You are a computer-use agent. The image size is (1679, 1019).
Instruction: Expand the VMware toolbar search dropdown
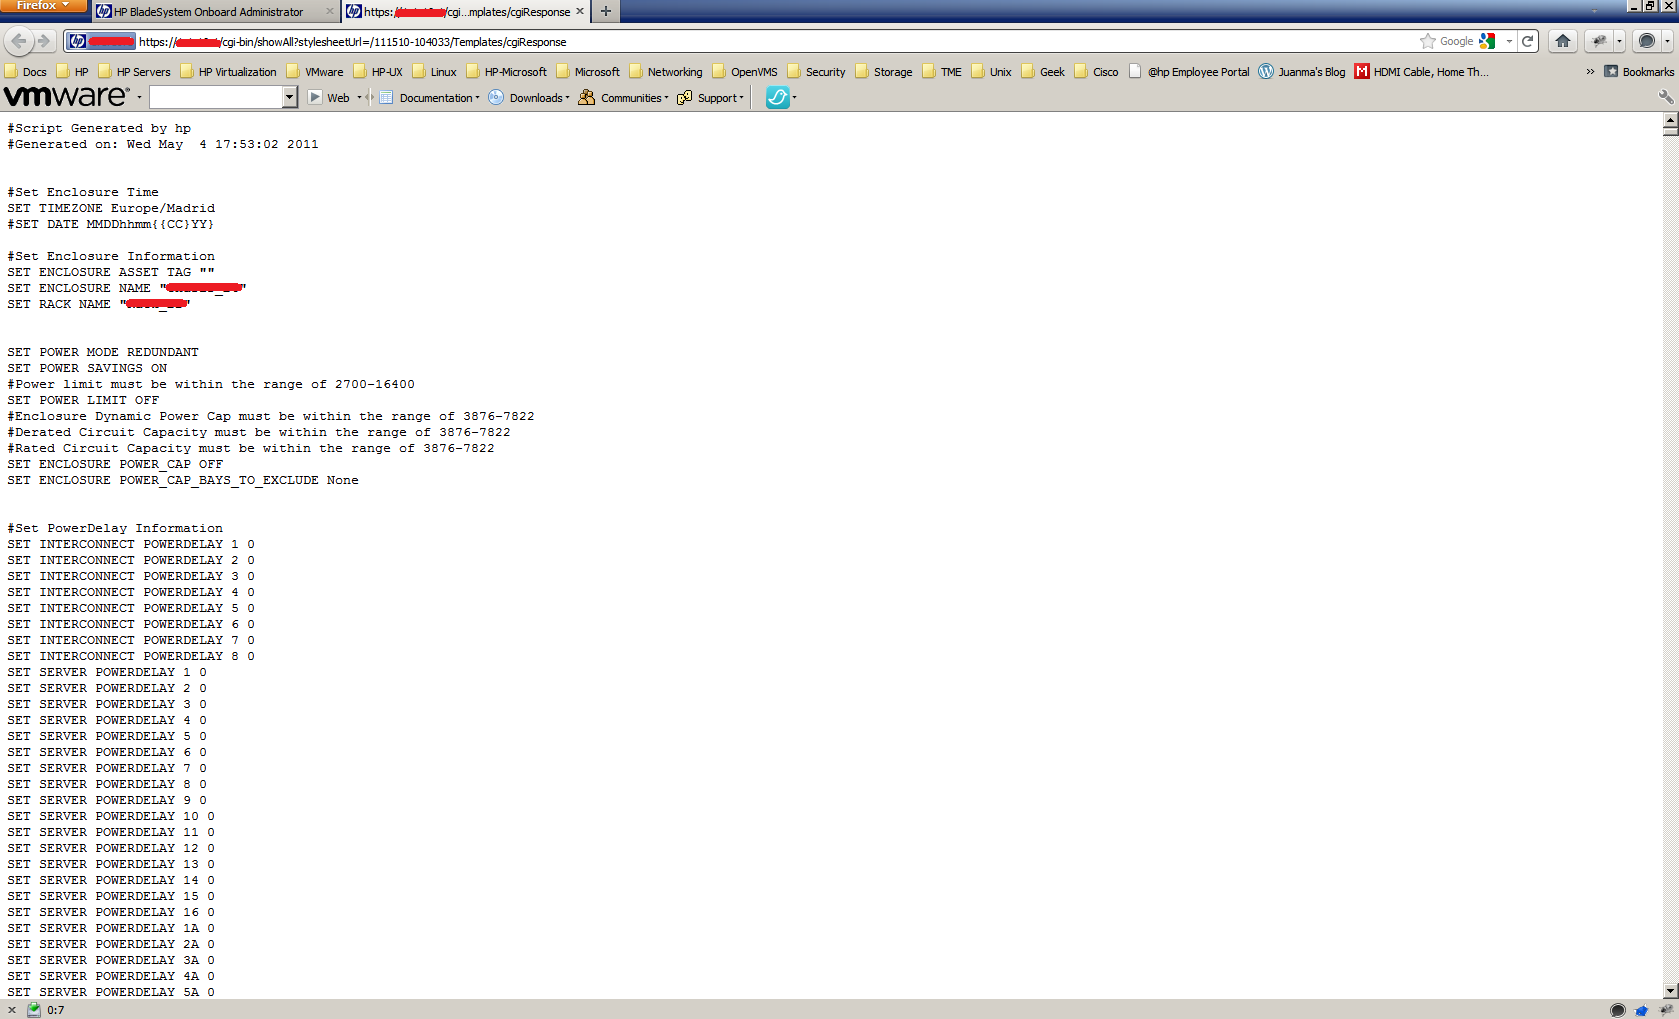point(289,97)
